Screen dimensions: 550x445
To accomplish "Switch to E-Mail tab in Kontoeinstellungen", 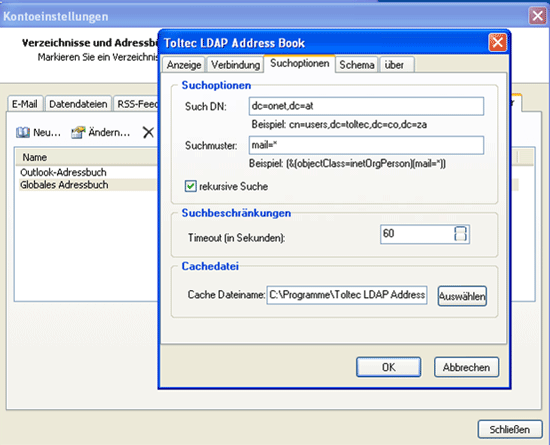I will point(25,104).
